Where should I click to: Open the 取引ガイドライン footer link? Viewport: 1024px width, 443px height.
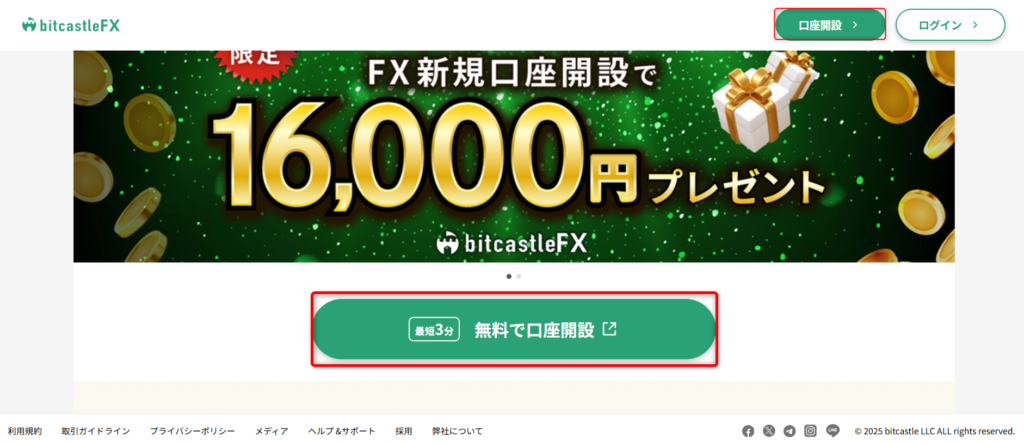[96, 431]
